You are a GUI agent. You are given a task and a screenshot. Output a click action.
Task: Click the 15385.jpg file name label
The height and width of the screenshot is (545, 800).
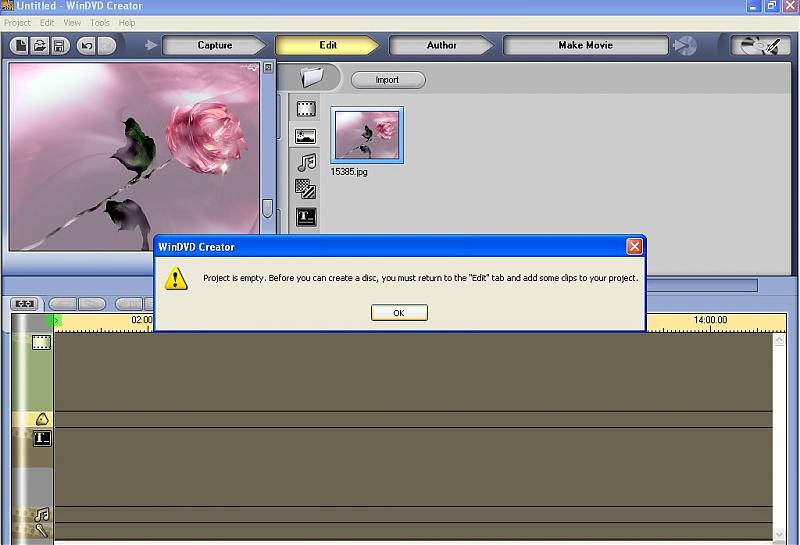click(x=349, y=172)
